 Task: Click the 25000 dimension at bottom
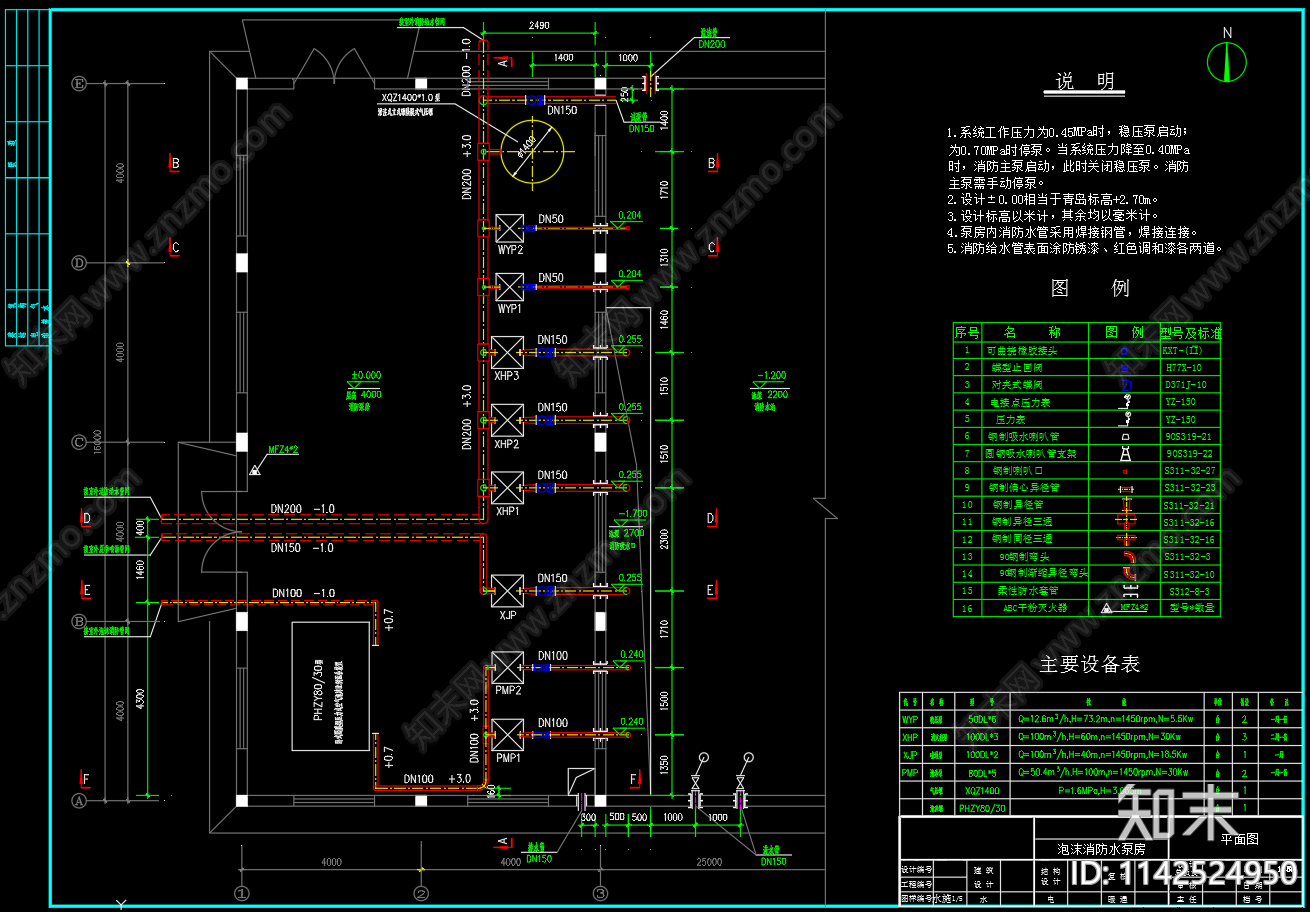pyautogui.click(x=711, y=861)
